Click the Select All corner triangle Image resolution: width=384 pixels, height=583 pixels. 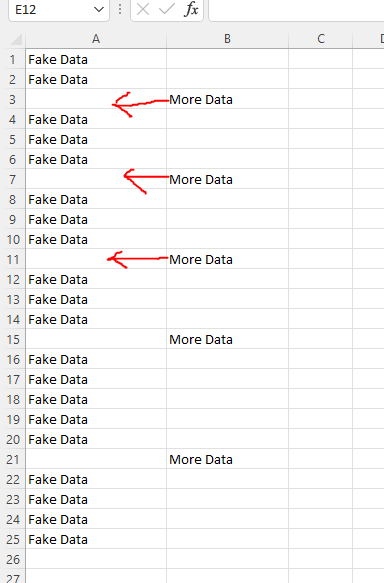click(16, 39)
